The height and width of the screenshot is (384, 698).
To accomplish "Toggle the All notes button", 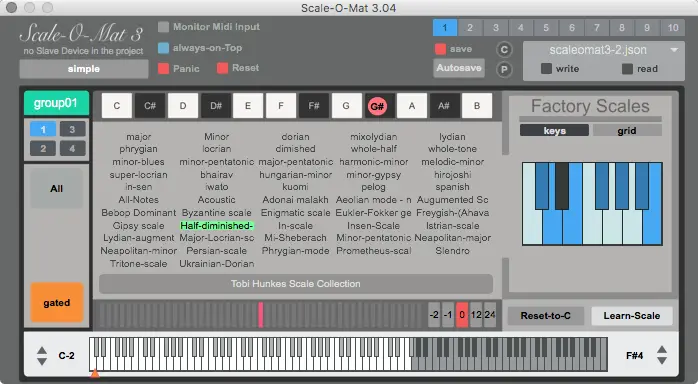I will click(x=57, y=189).
